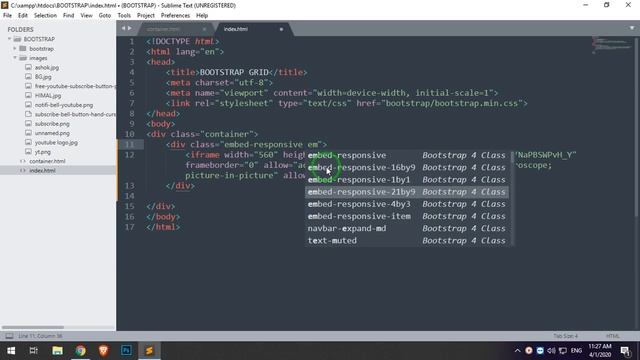
Task: Select index.html in sidebar
Action: click(42, 171)
